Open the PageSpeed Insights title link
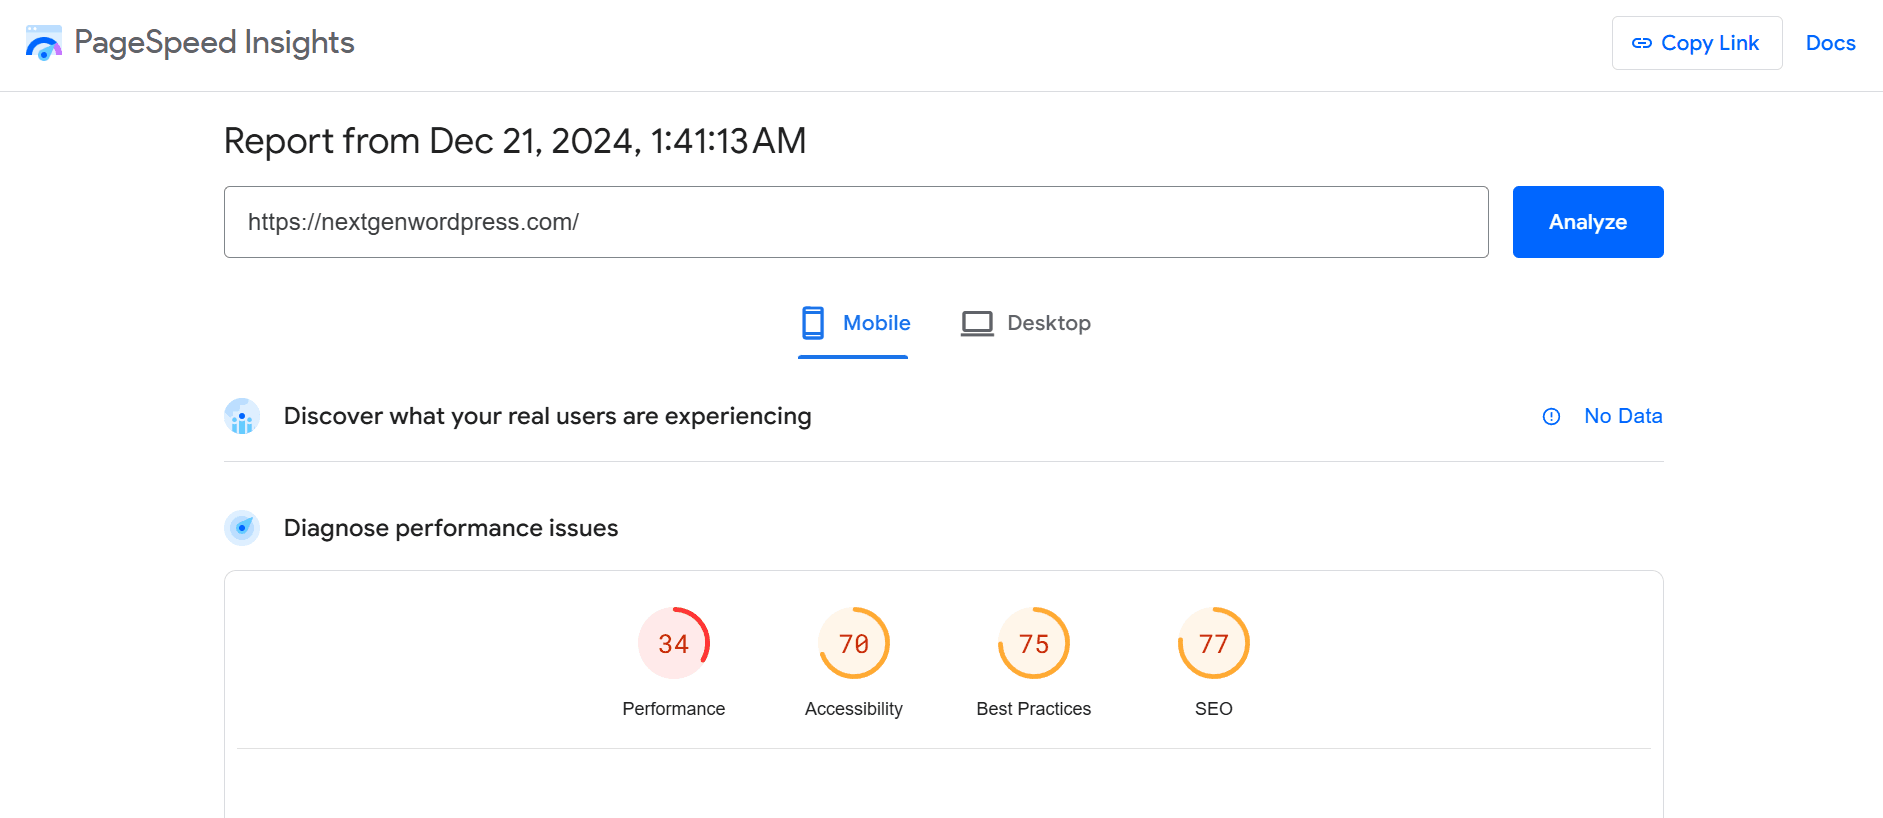 pyautogui.click(x=214, y=43)
